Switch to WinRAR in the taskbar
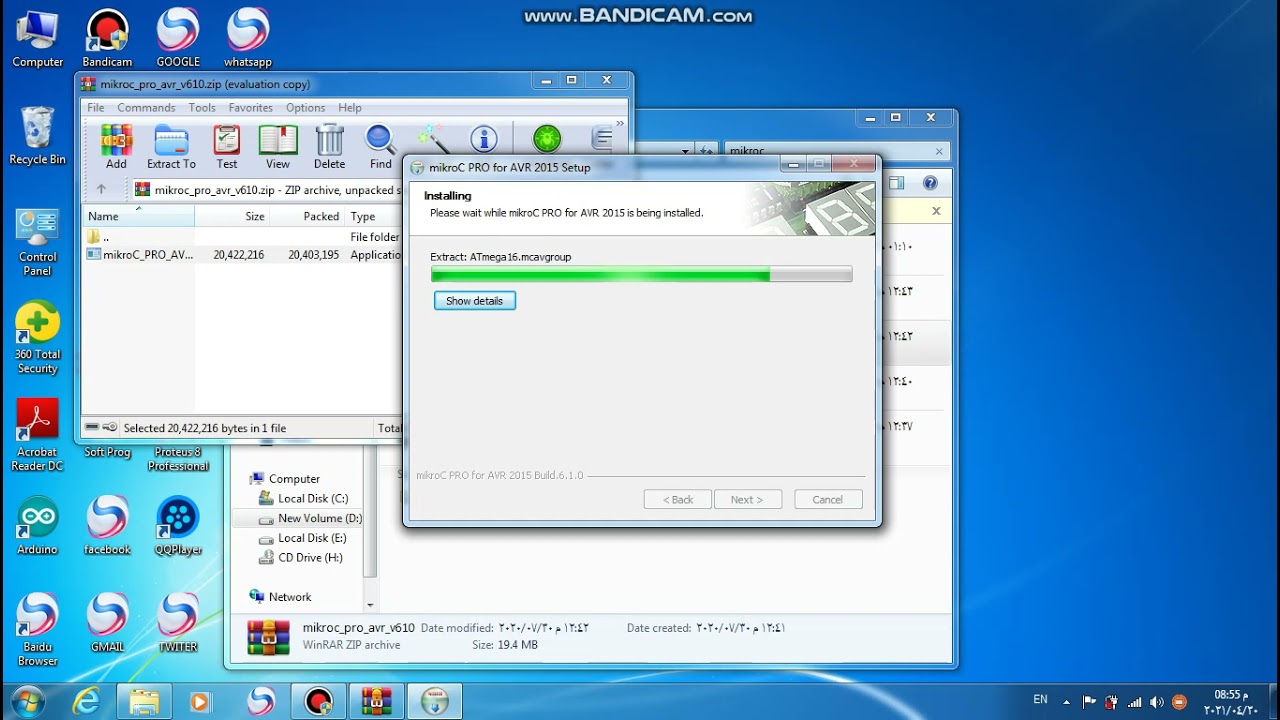Viewport: 1280px width, 720px height. pyautogui.click(x=377, y=701)
